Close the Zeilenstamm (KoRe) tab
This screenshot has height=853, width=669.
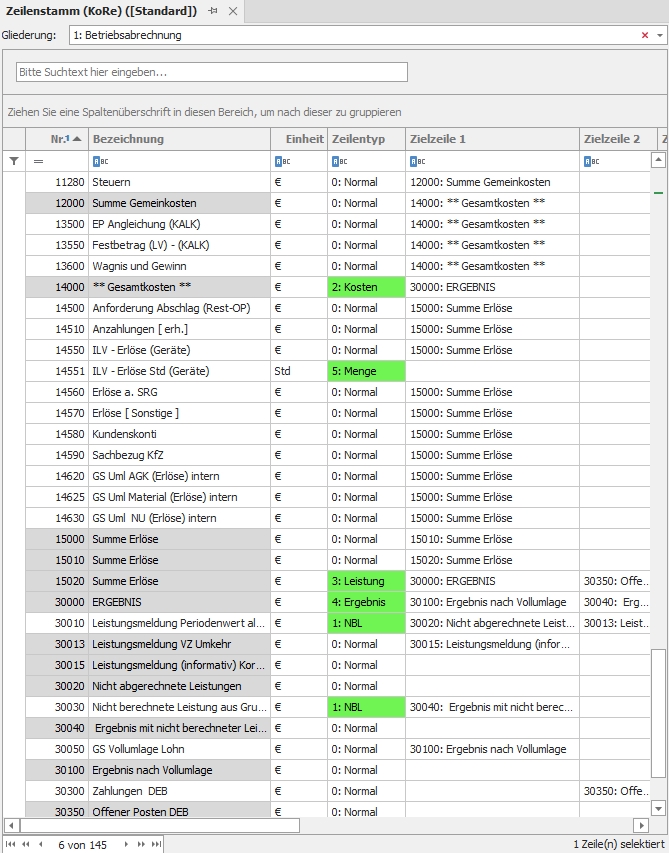(232, 11)
